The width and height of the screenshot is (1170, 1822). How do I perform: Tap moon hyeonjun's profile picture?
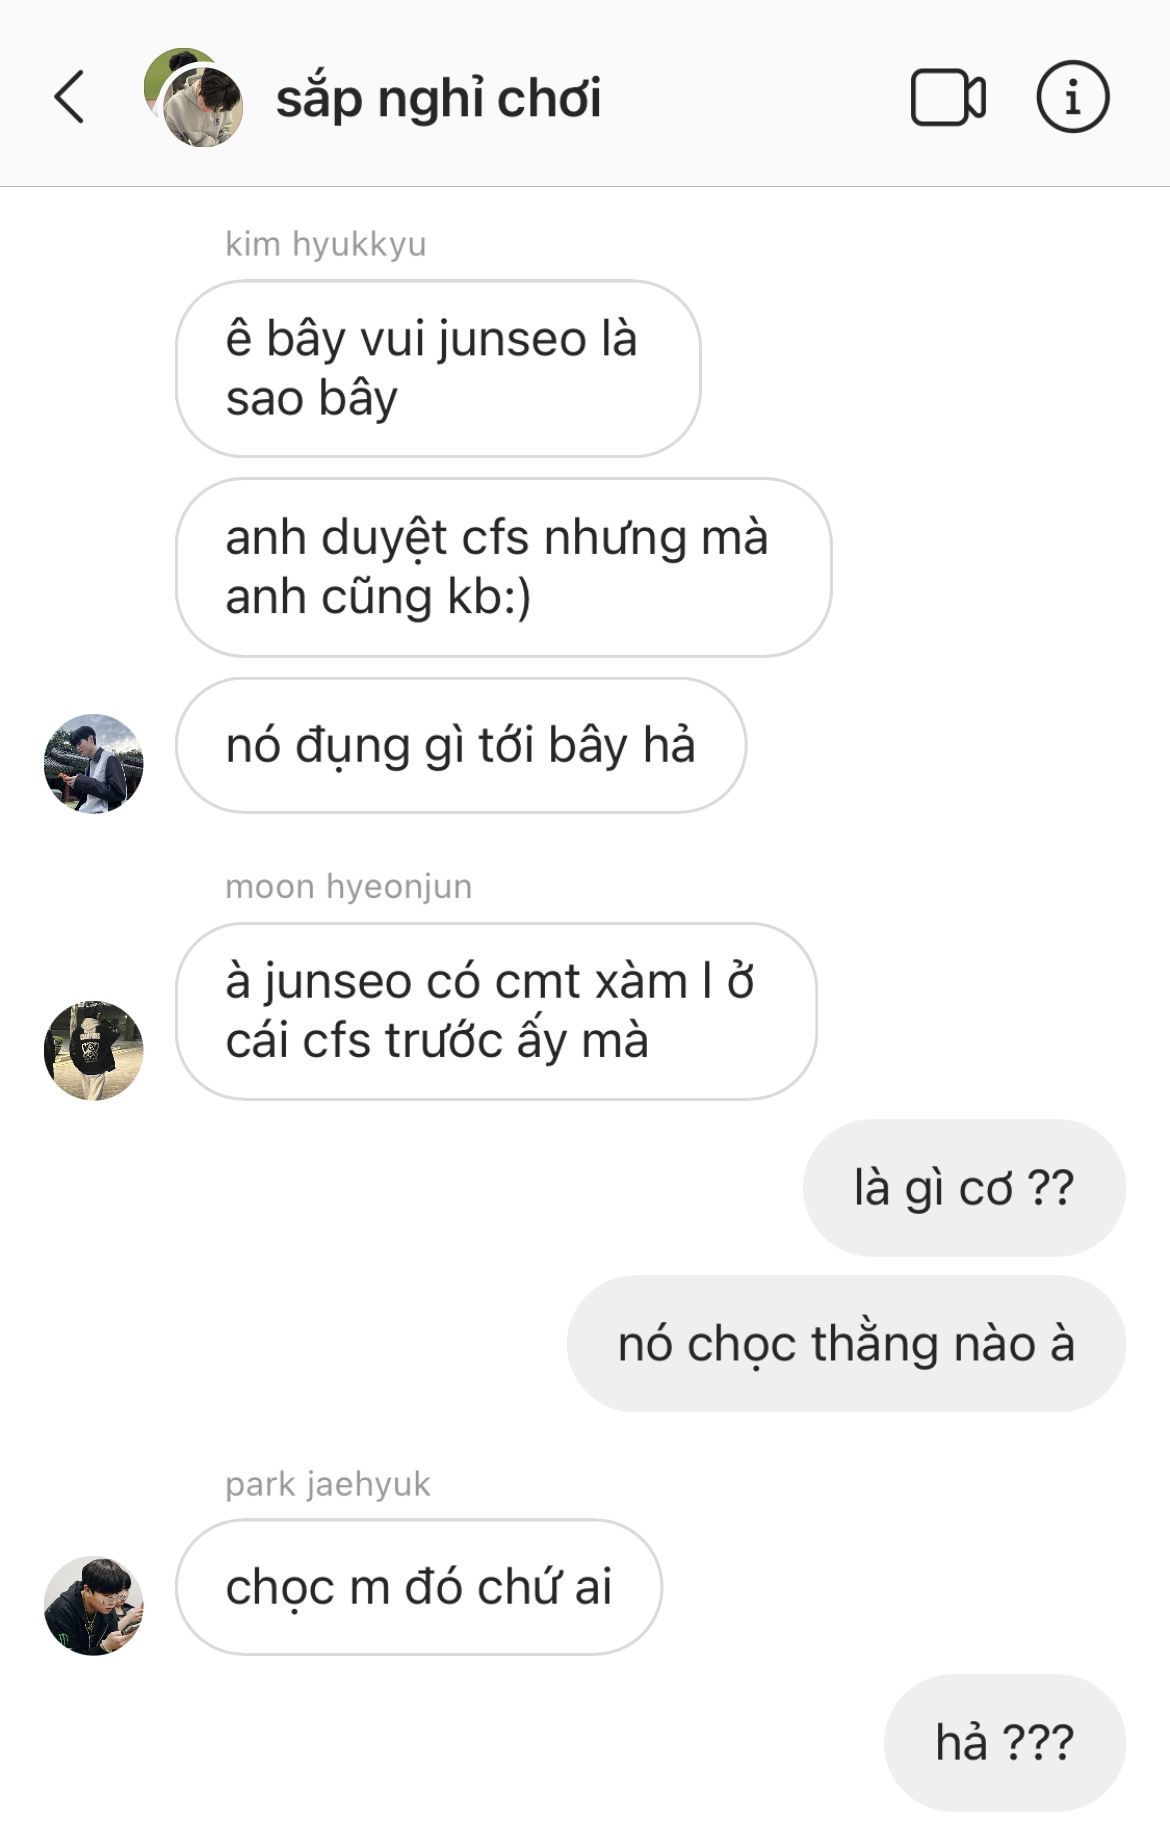94,1050
